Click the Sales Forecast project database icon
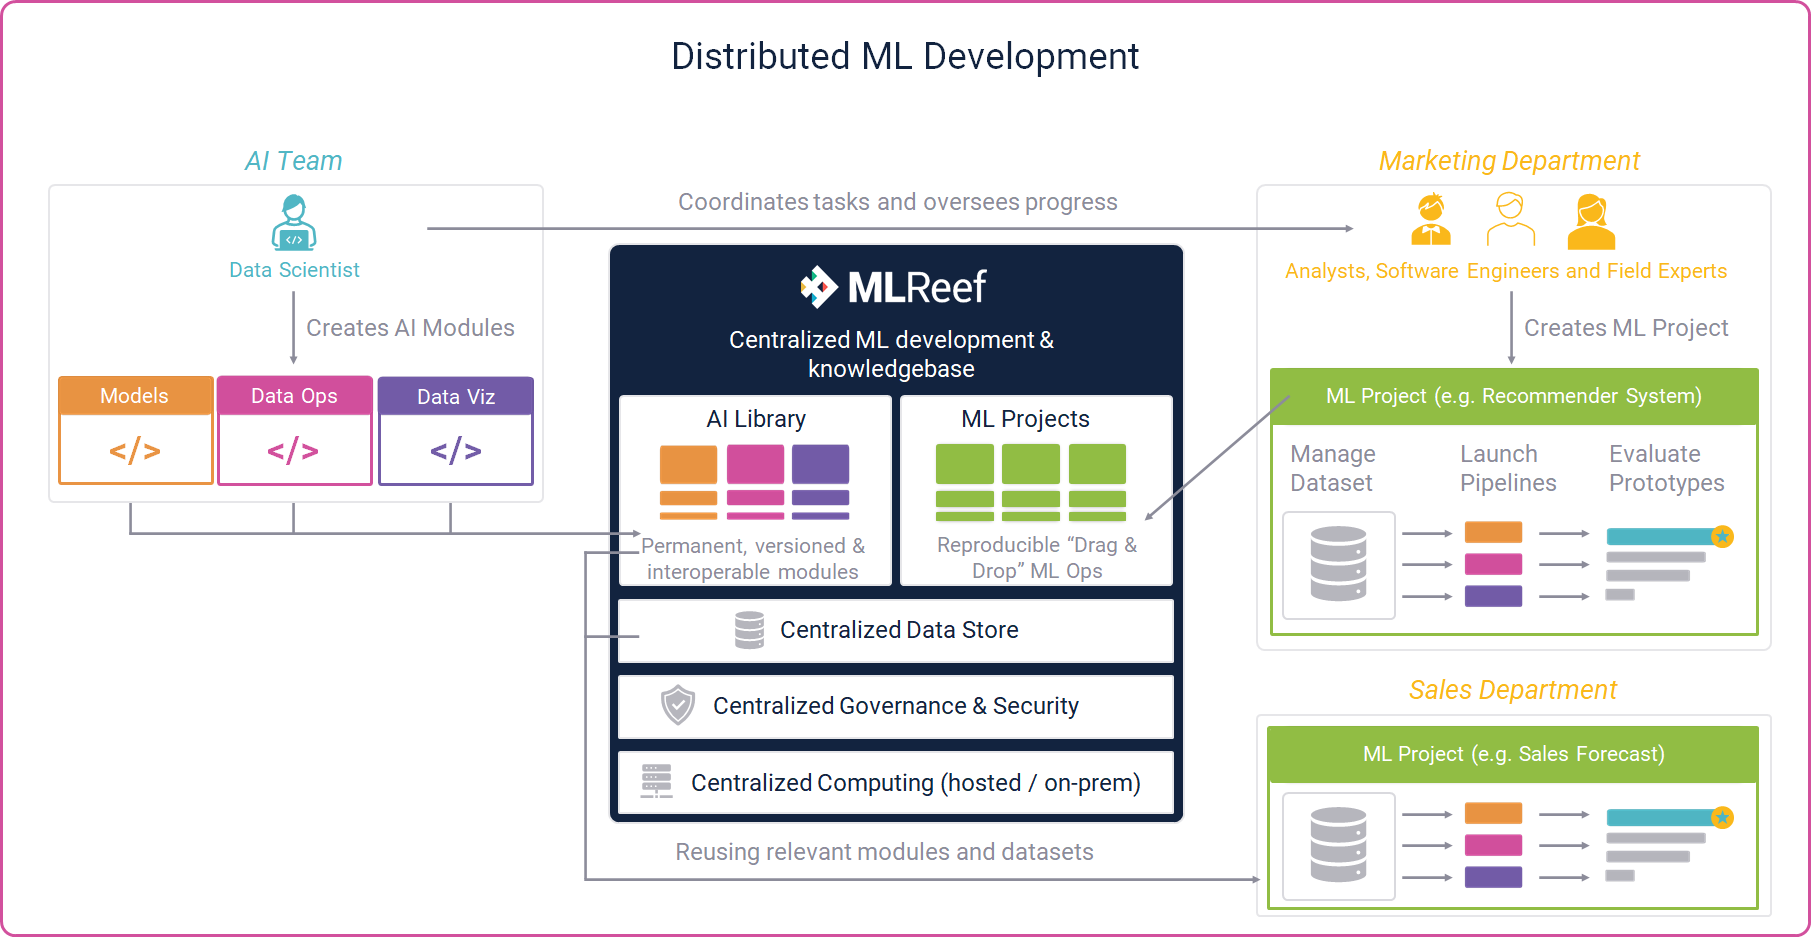The width and height of the screenshot is (1817, 947). [x=1338, y=845]
